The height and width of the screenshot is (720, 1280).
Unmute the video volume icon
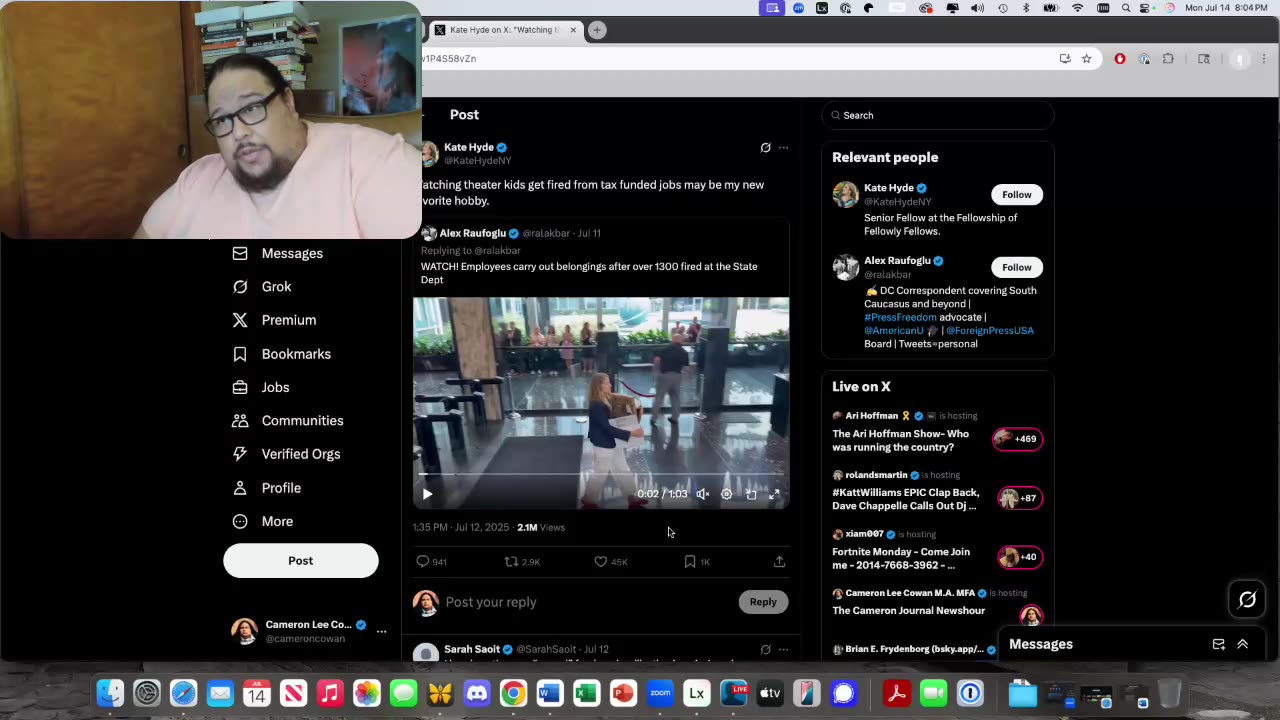click(703, 494)
